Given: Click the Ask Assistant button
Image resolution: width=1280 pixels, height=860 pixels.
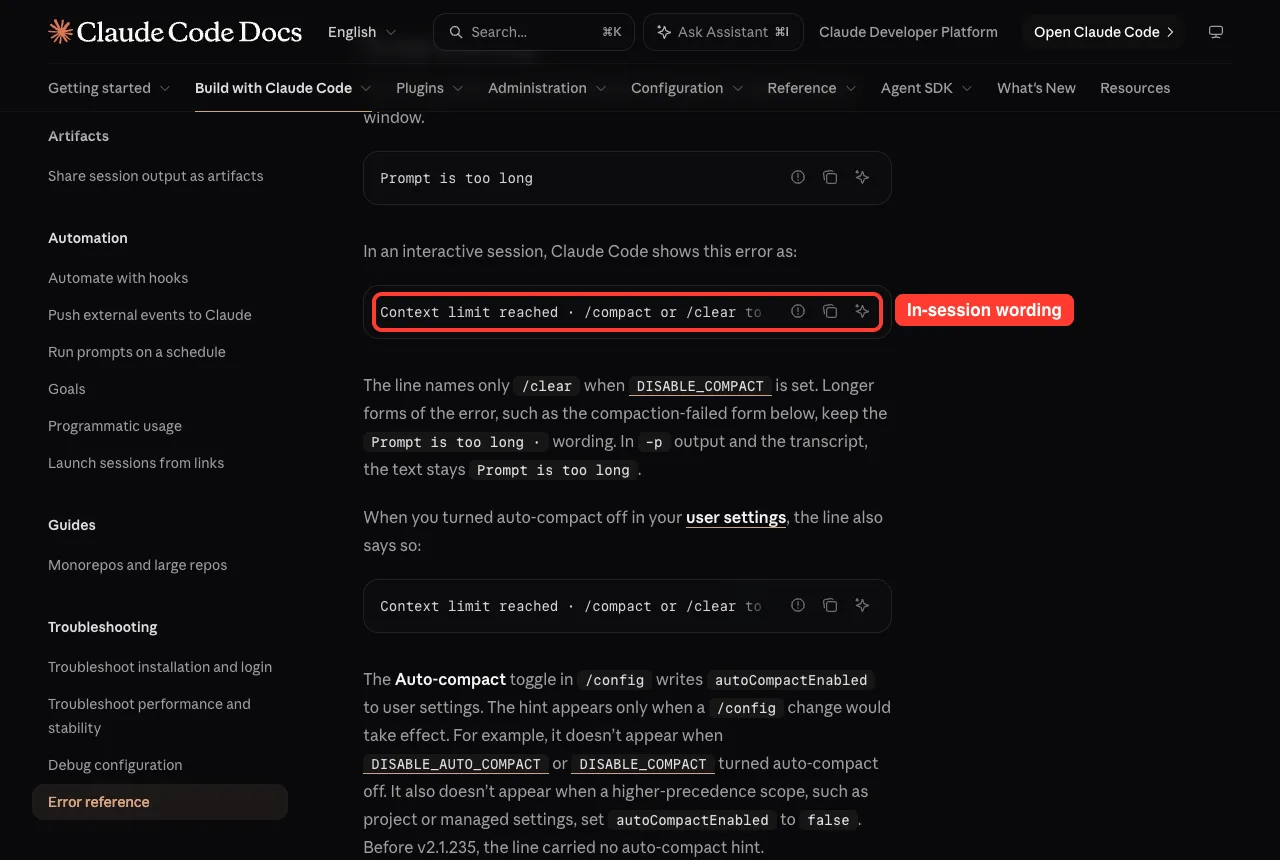Looking at the screenshot, I should coord(723,32).
